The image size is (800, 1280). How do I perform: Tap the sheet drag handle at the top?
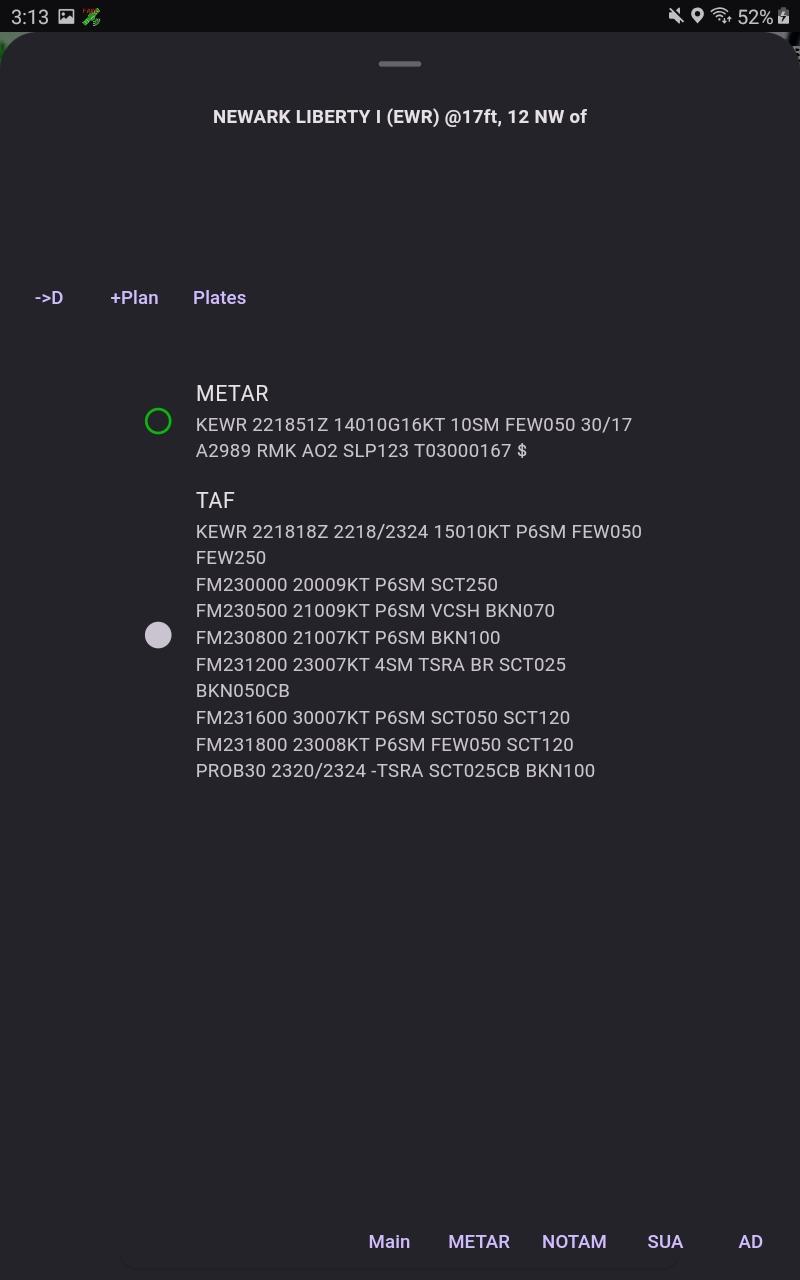[400, 64]
